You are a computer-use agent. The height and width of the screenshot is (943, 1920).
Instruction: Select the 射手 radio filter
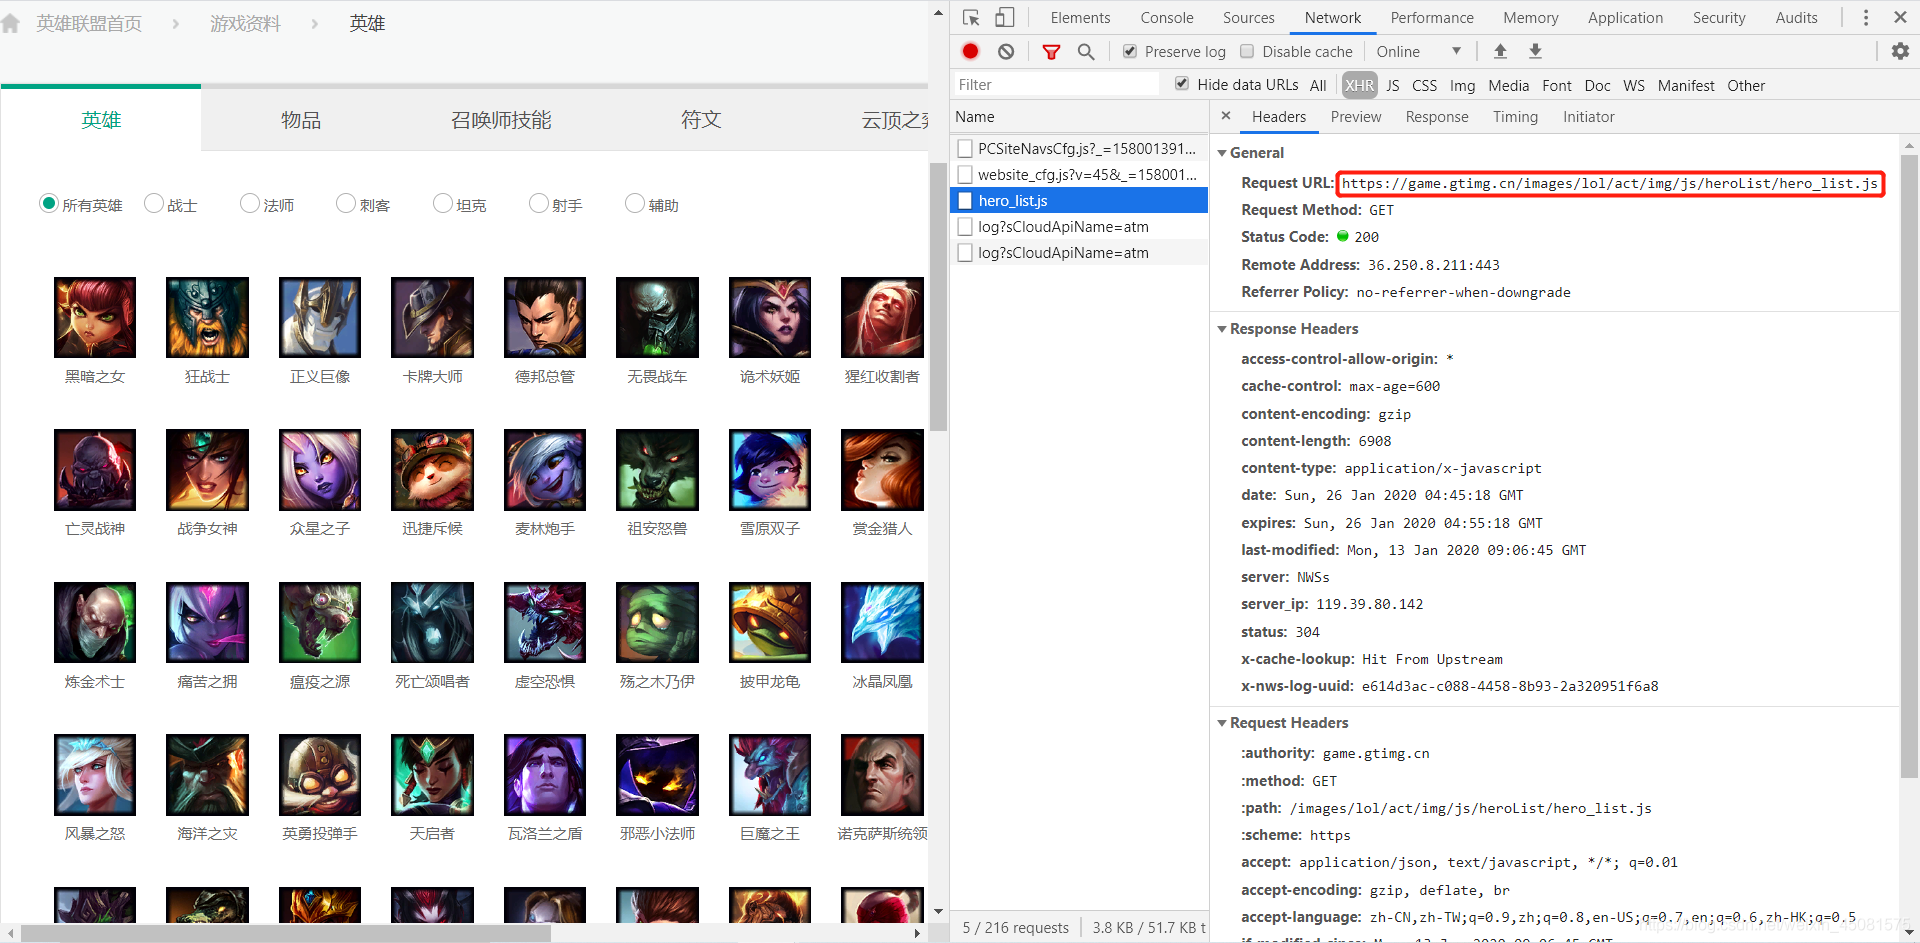pos(539,203)
